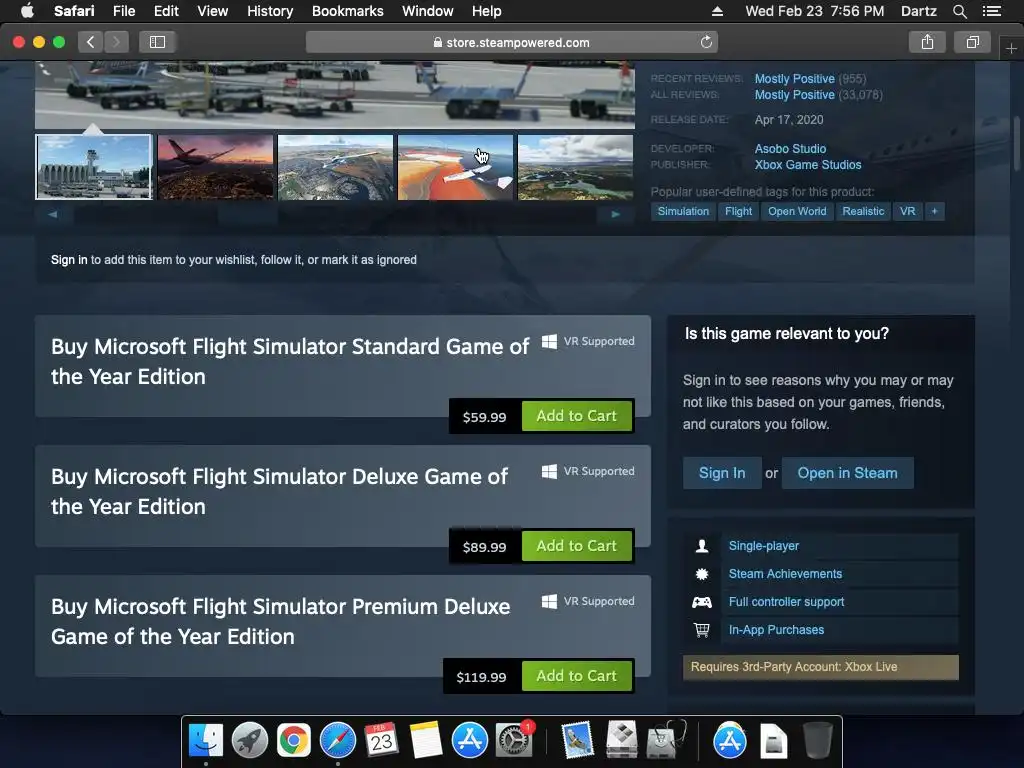Show the tab overview

coord(973,42)
